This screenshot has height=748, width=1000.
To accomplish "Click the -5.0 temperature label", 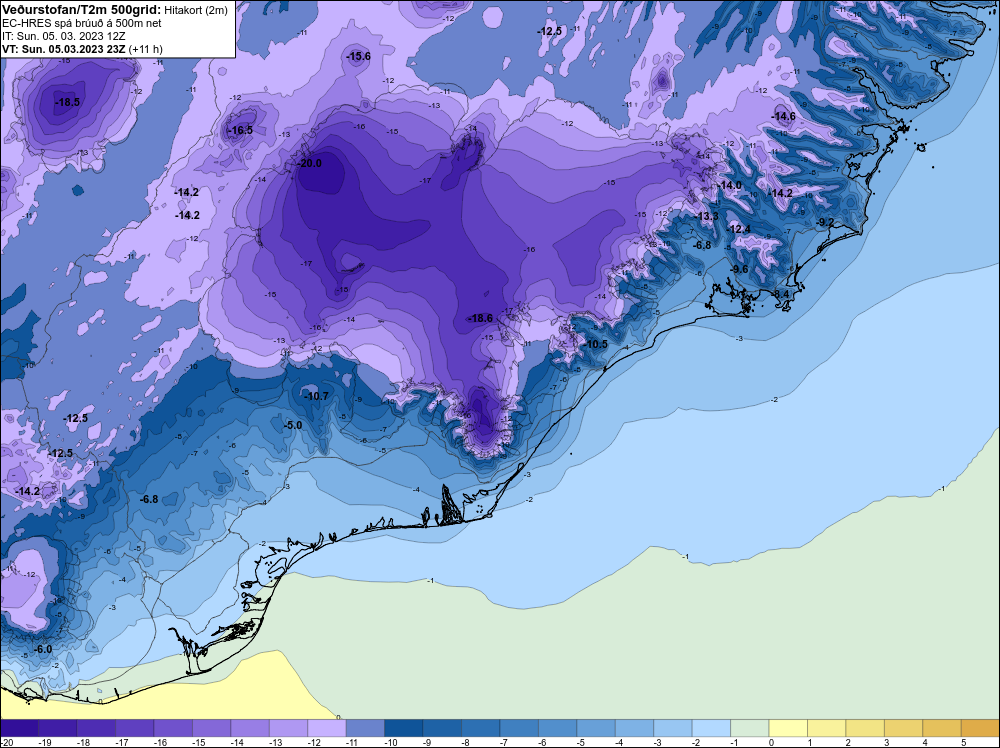I will [x=293, y=425].
